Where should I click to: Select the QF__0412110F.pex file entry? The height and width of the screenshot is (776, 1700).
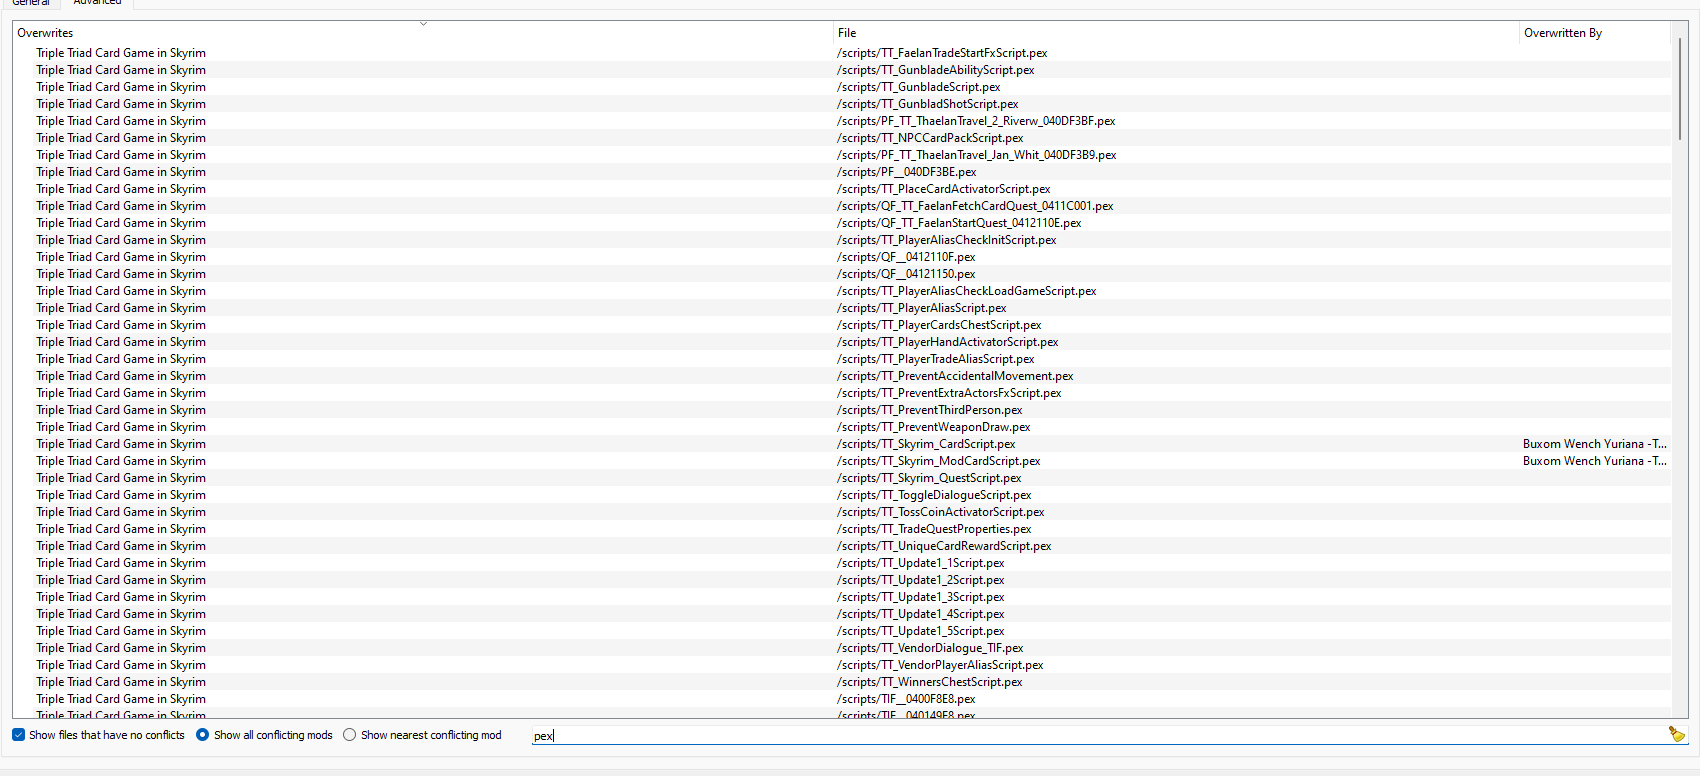(x=906, y=257)
